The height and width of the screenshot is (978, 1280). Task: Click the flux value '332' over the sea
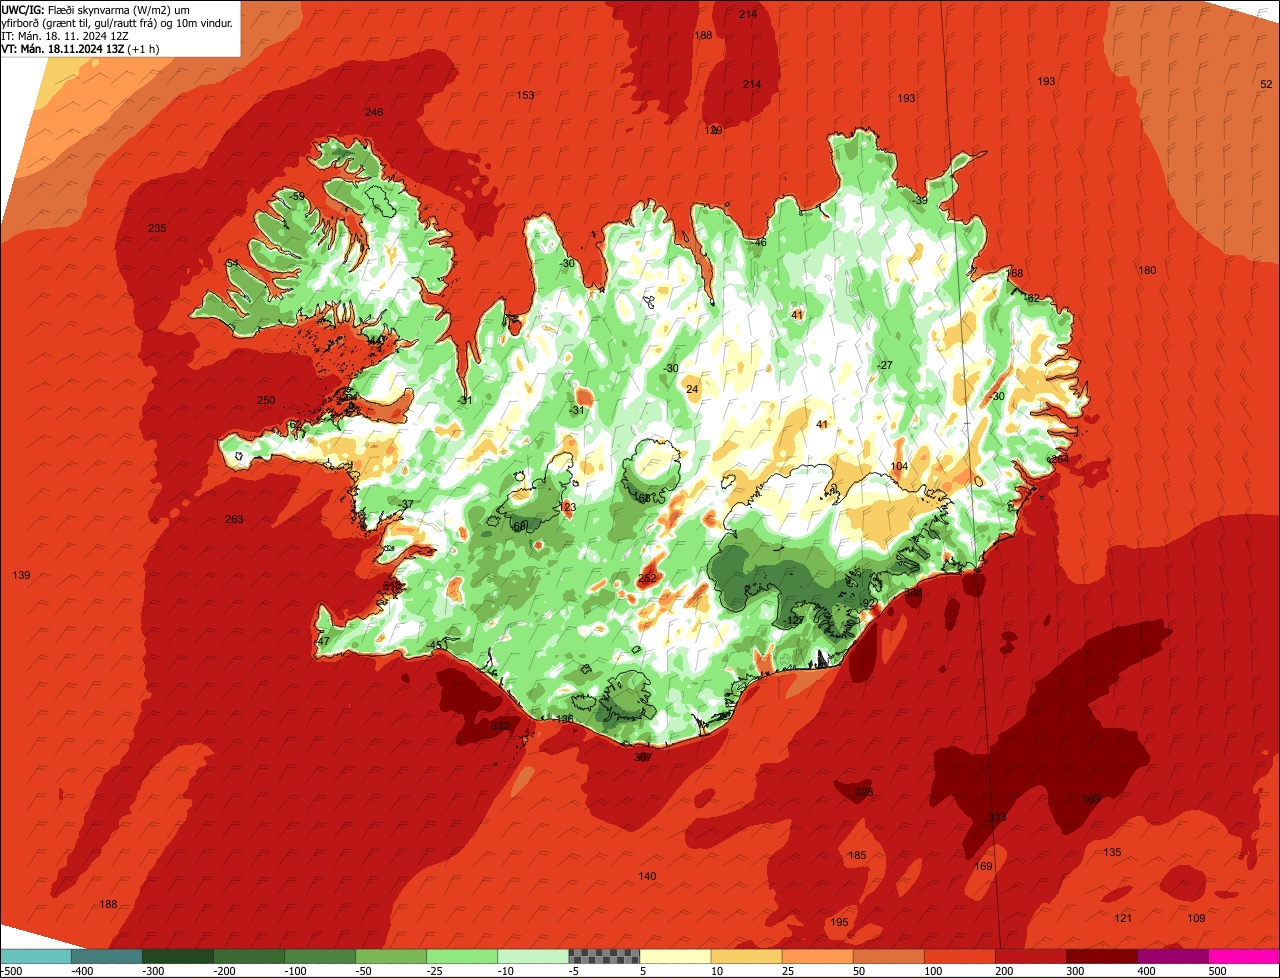point(500,725)
